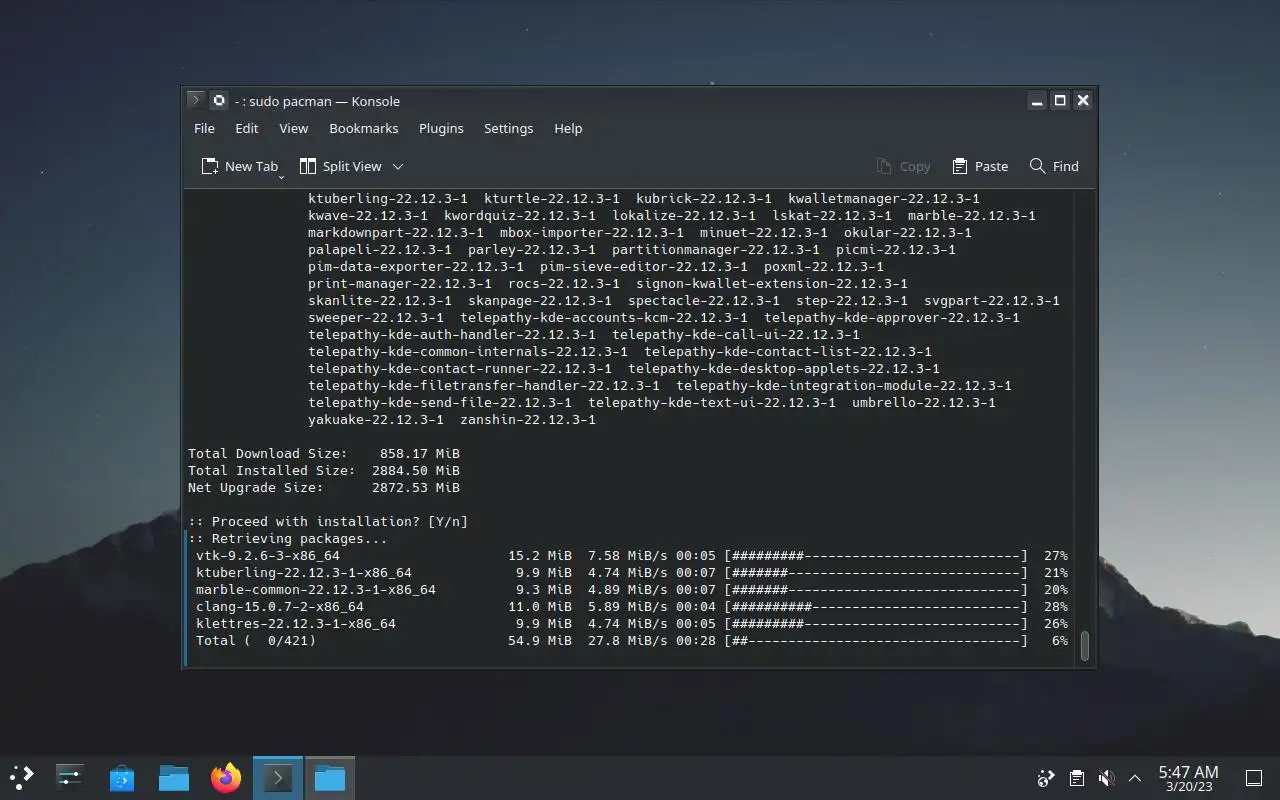Click print-manager-22.12.3-1 in the package list
Image resolution: width=1280 pixels, height=800 pixels.
[x=400, y=283]
